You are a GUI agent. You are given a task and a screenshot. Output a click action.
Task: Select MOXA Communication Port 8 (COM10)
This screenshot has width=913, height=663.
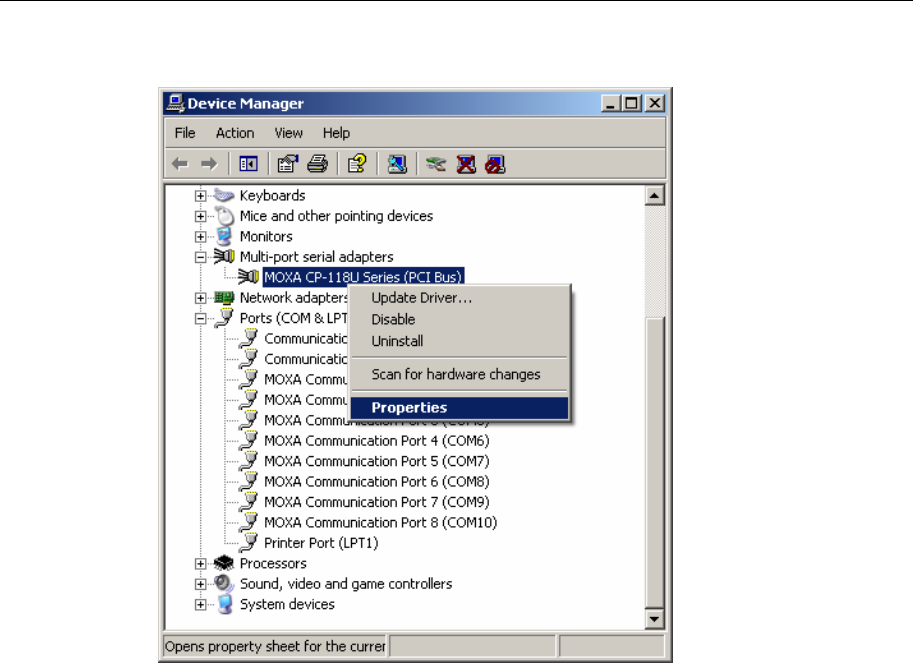click(380, 522)
